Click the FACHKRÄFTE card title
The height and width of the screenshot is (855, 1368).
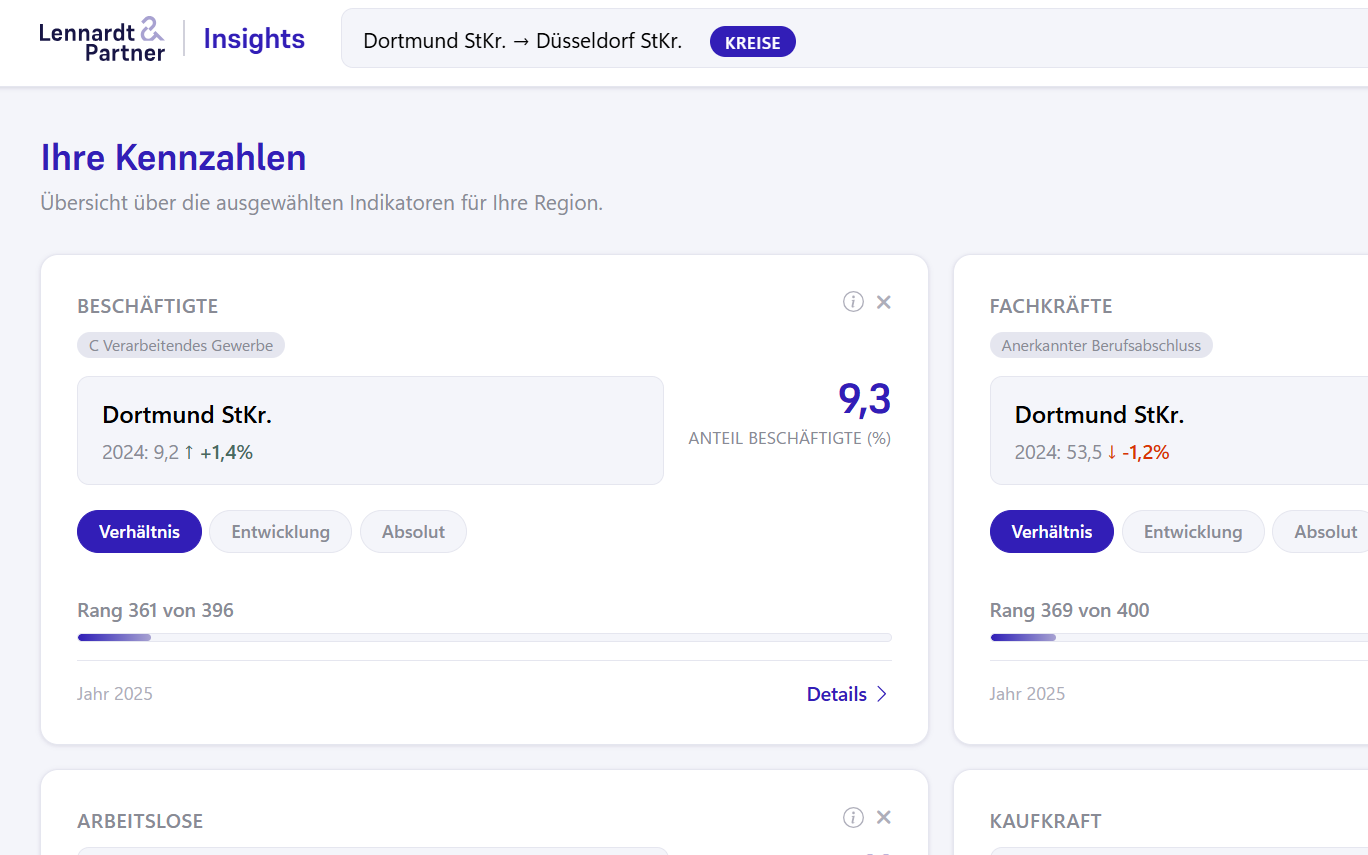[x=1051, y=306]
